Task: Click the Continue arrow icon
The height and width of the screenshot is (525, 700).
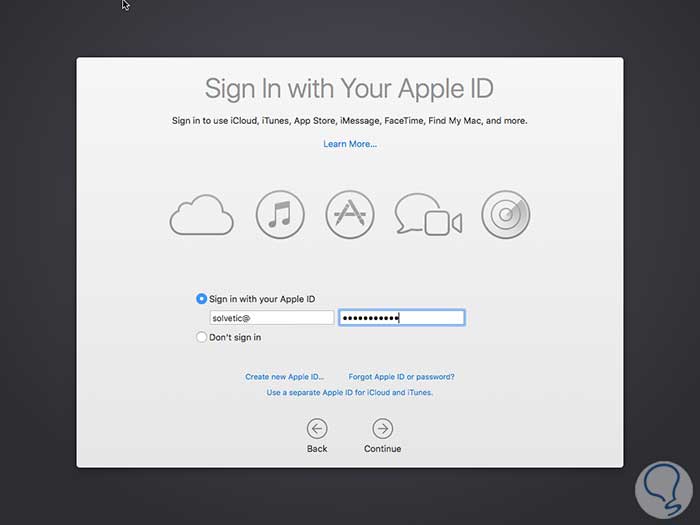Action: click(383, 429)
